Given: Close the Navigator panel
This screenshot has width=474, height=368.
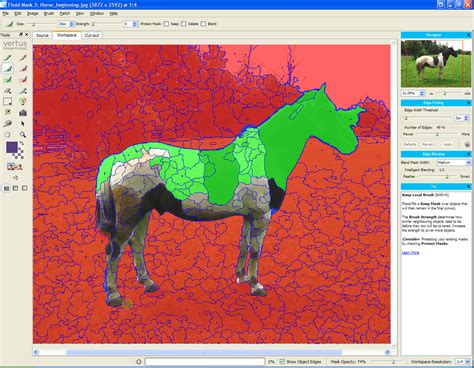Looking at the screenshot, I should click(x=468, y=35).
